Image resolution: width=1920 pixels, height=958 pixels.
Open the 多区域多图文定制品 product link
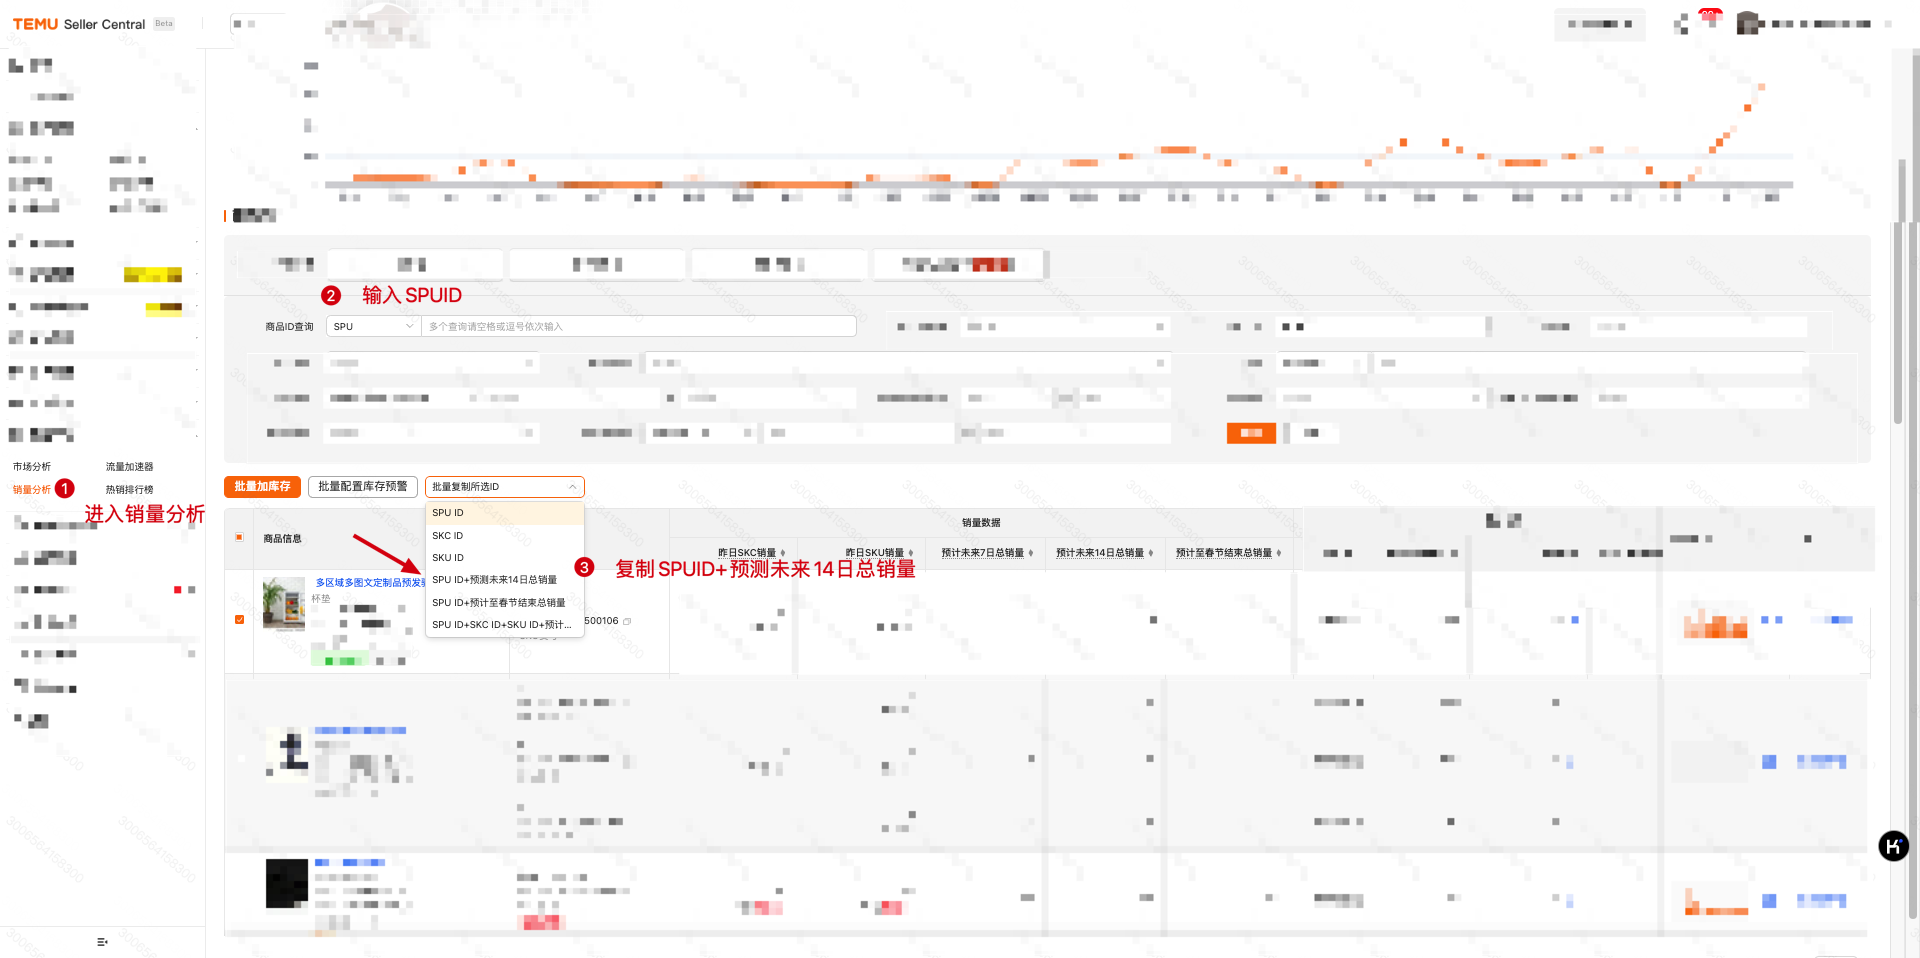370,582
